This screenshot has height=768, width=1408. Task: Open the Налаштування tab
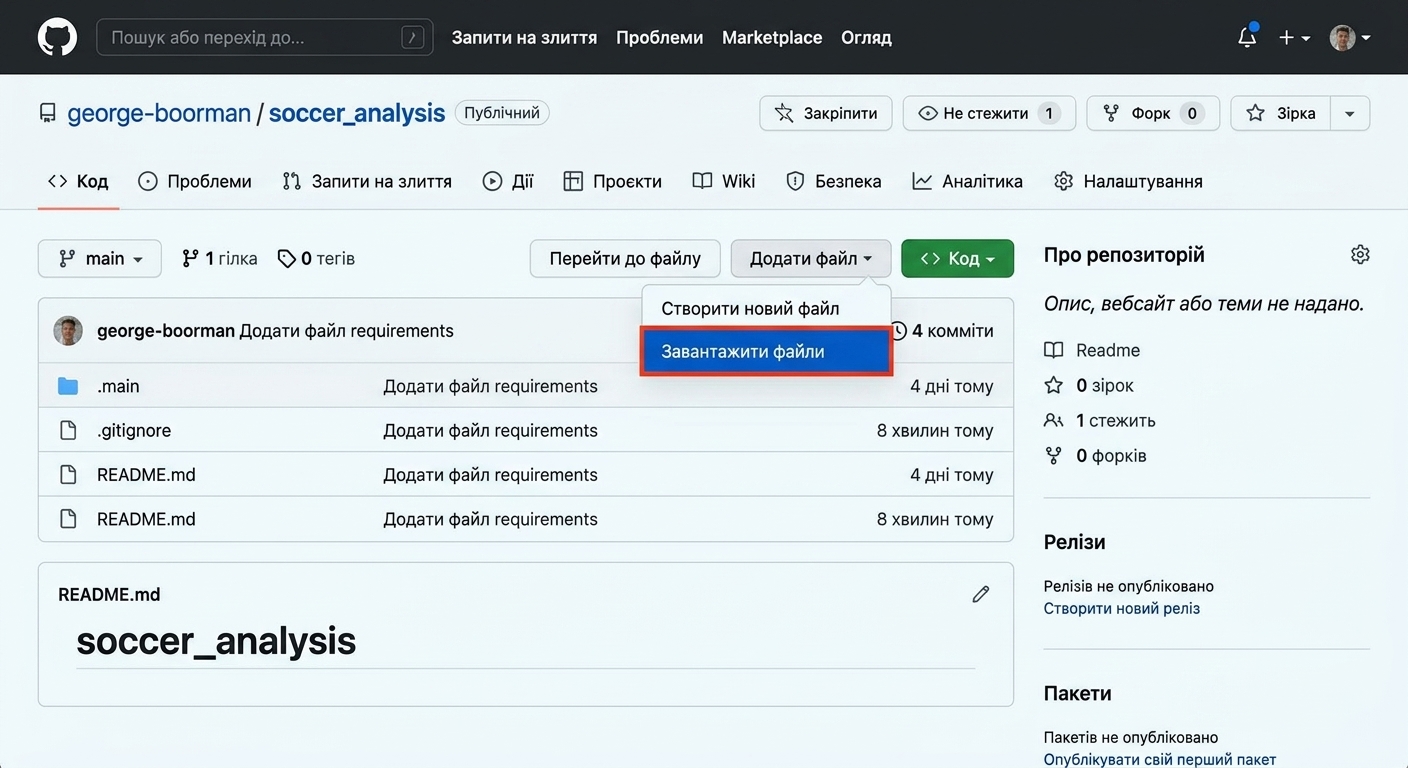click(x=1129, y=181)
